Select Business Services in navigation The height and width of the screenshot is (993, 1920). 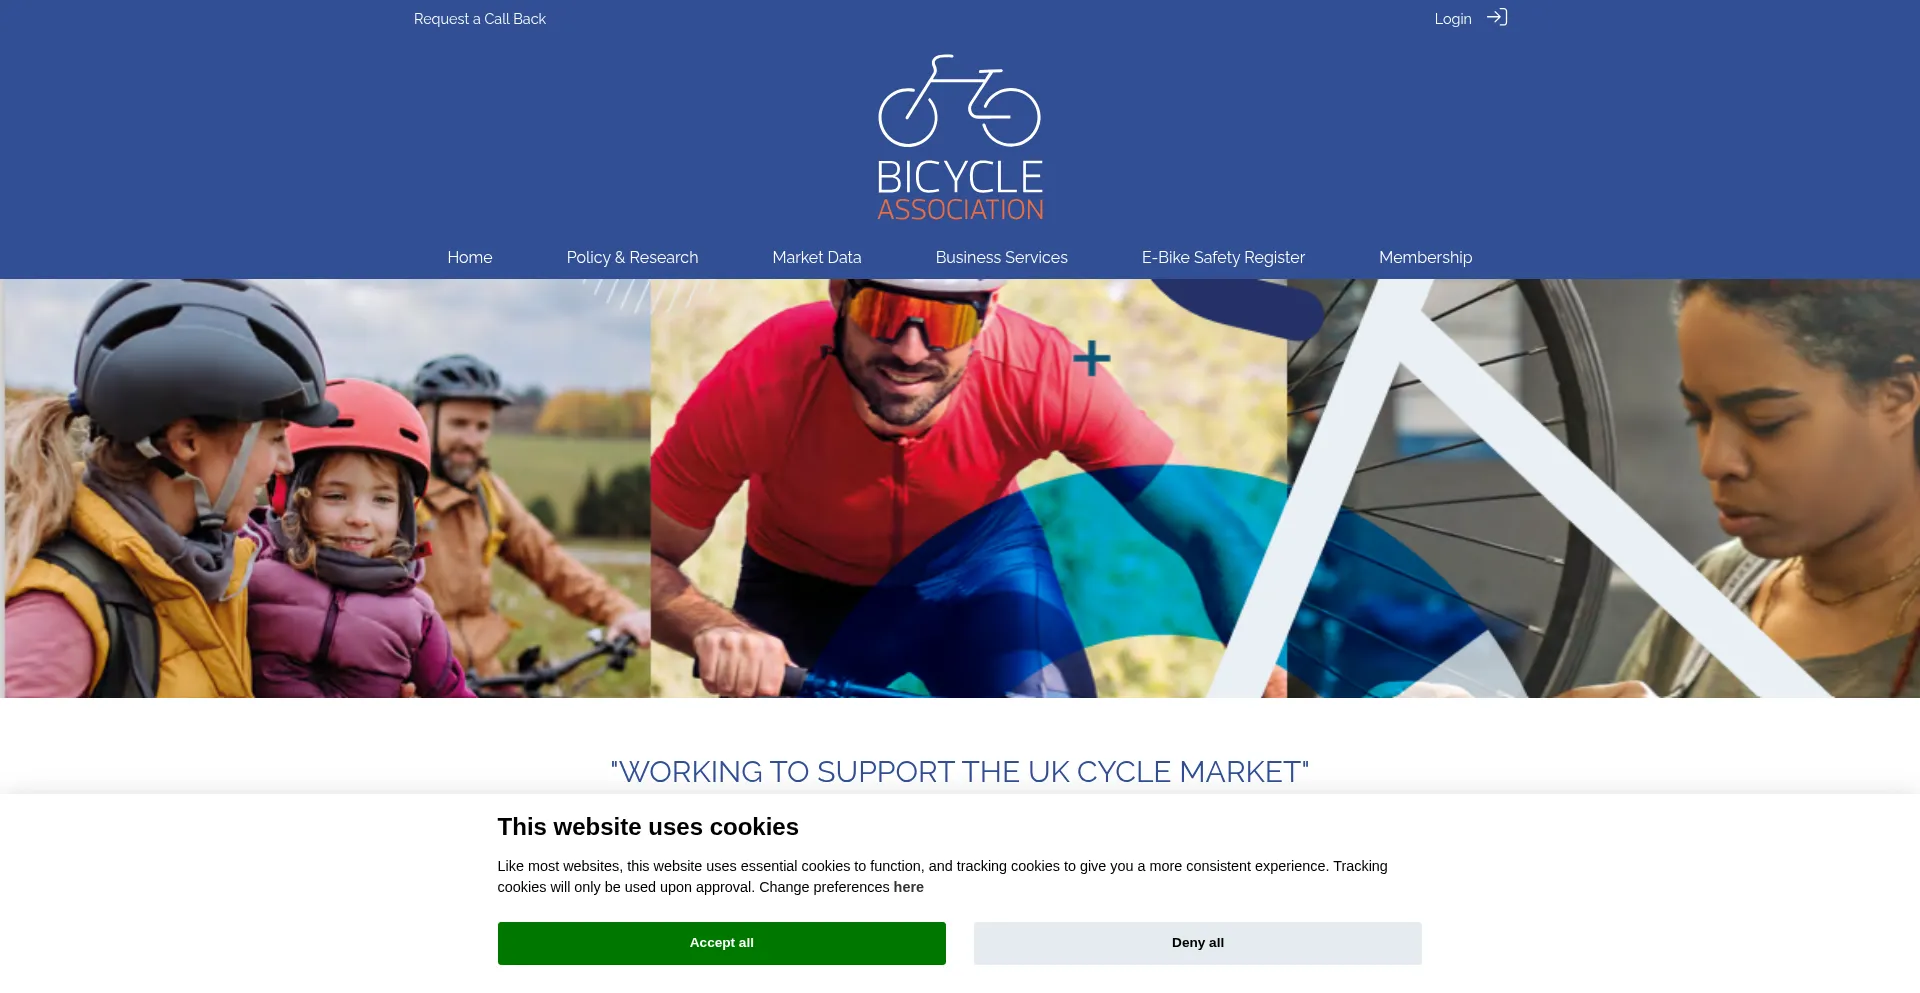(1002, 257)
